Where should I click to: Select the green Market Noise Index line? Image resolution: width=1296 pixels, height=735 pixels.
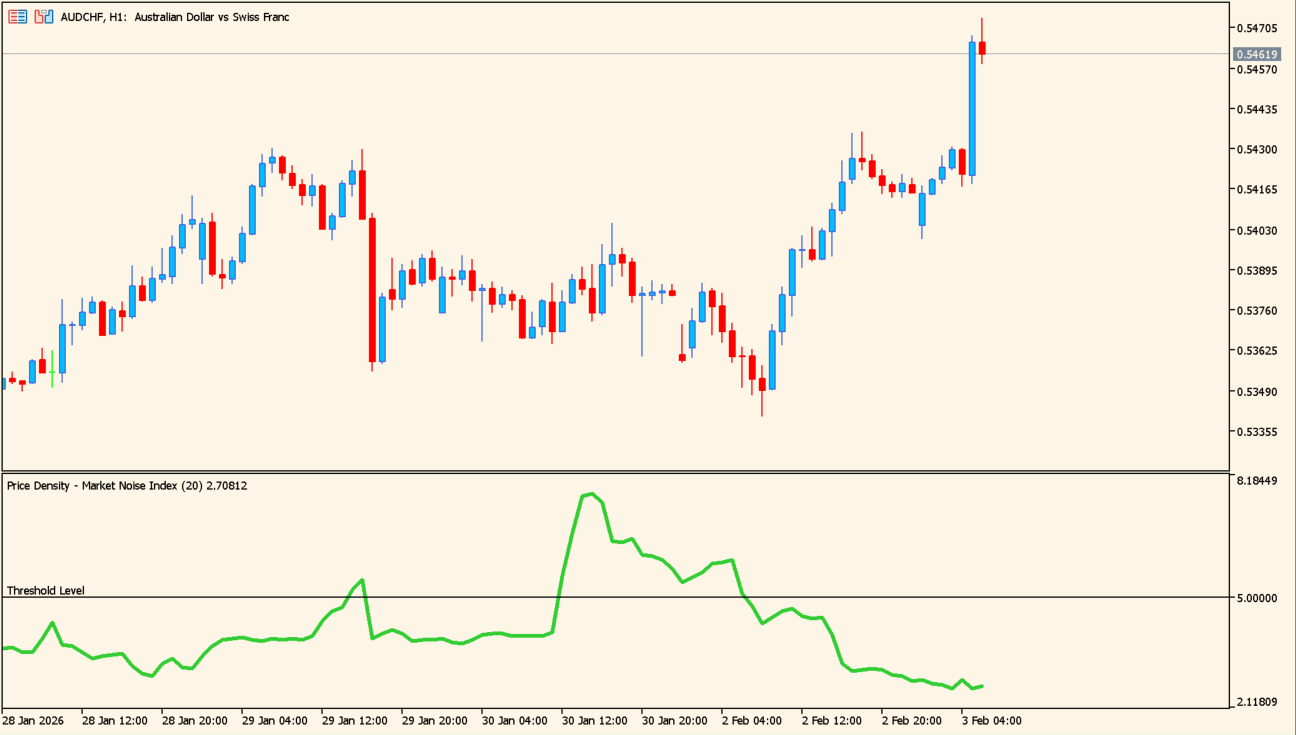460,642
